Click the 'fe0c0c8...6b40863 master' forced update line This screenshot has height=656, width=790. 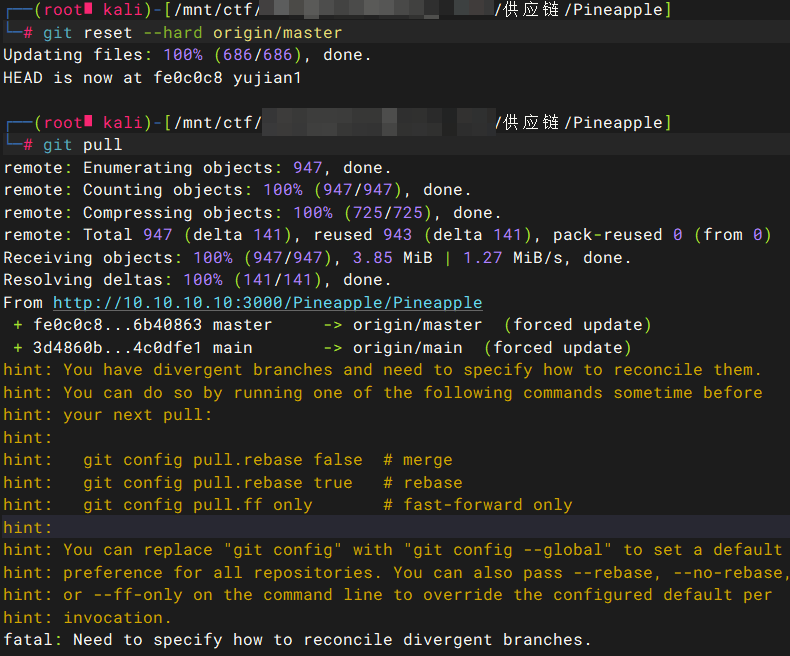click(x=332, y=325)
